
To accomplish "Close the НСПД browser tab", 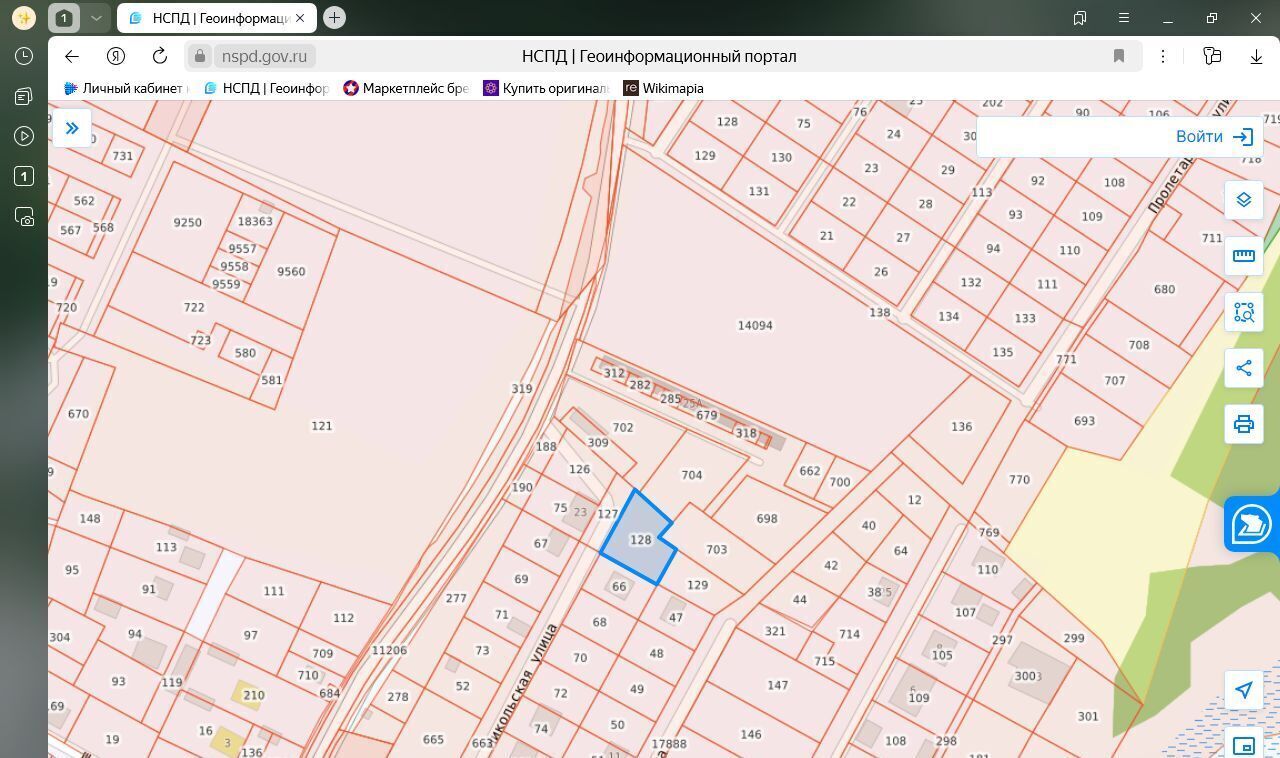I will 300,18.
